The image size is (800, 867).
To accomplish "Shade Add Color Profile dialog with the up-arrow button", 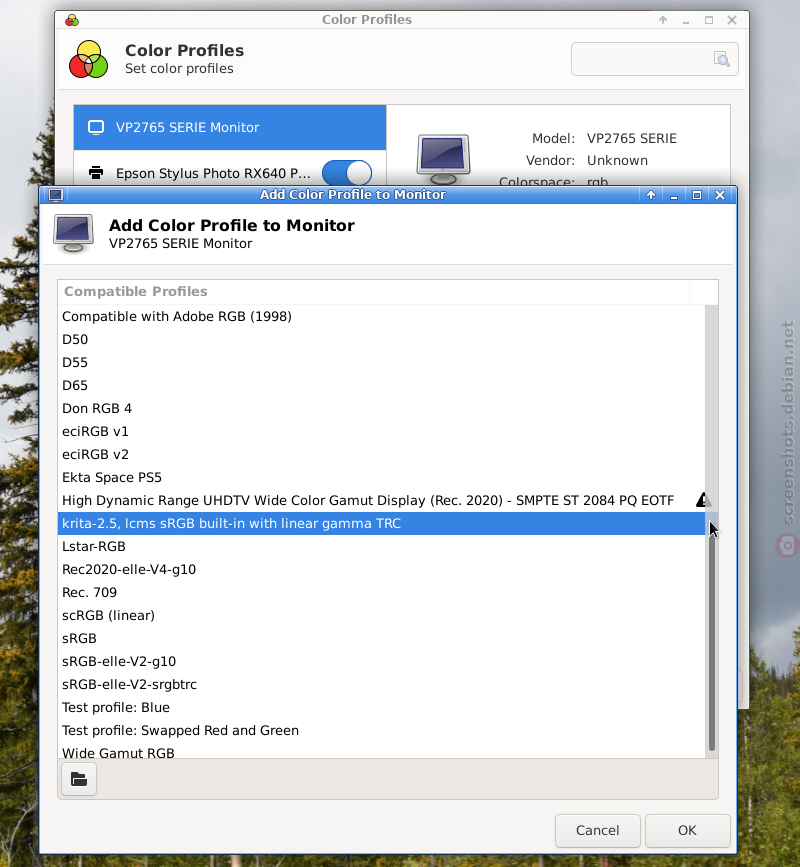I will tap(651, 195).
